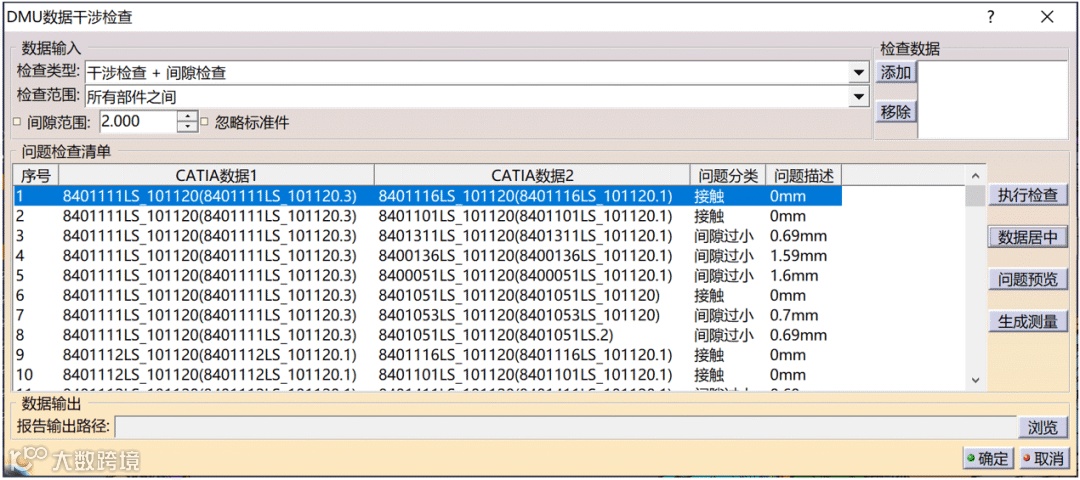Click the 生成测量 button
This screenshot has width=1080, height=480.
(1028, 321)
